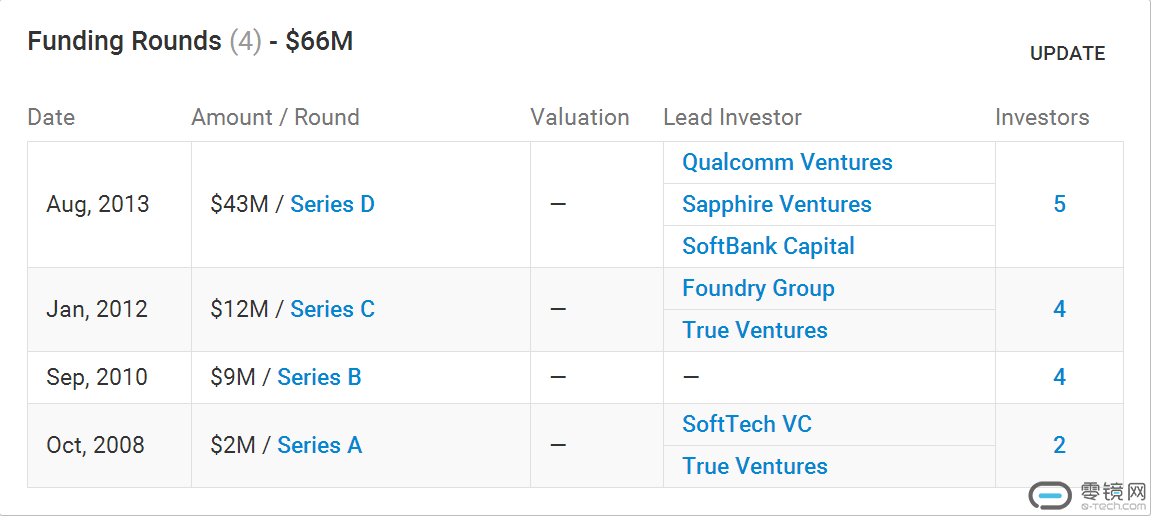View the 4 investors of Series B
The width and height of the screenshot is (1151, 516).
pos(1059,377)
